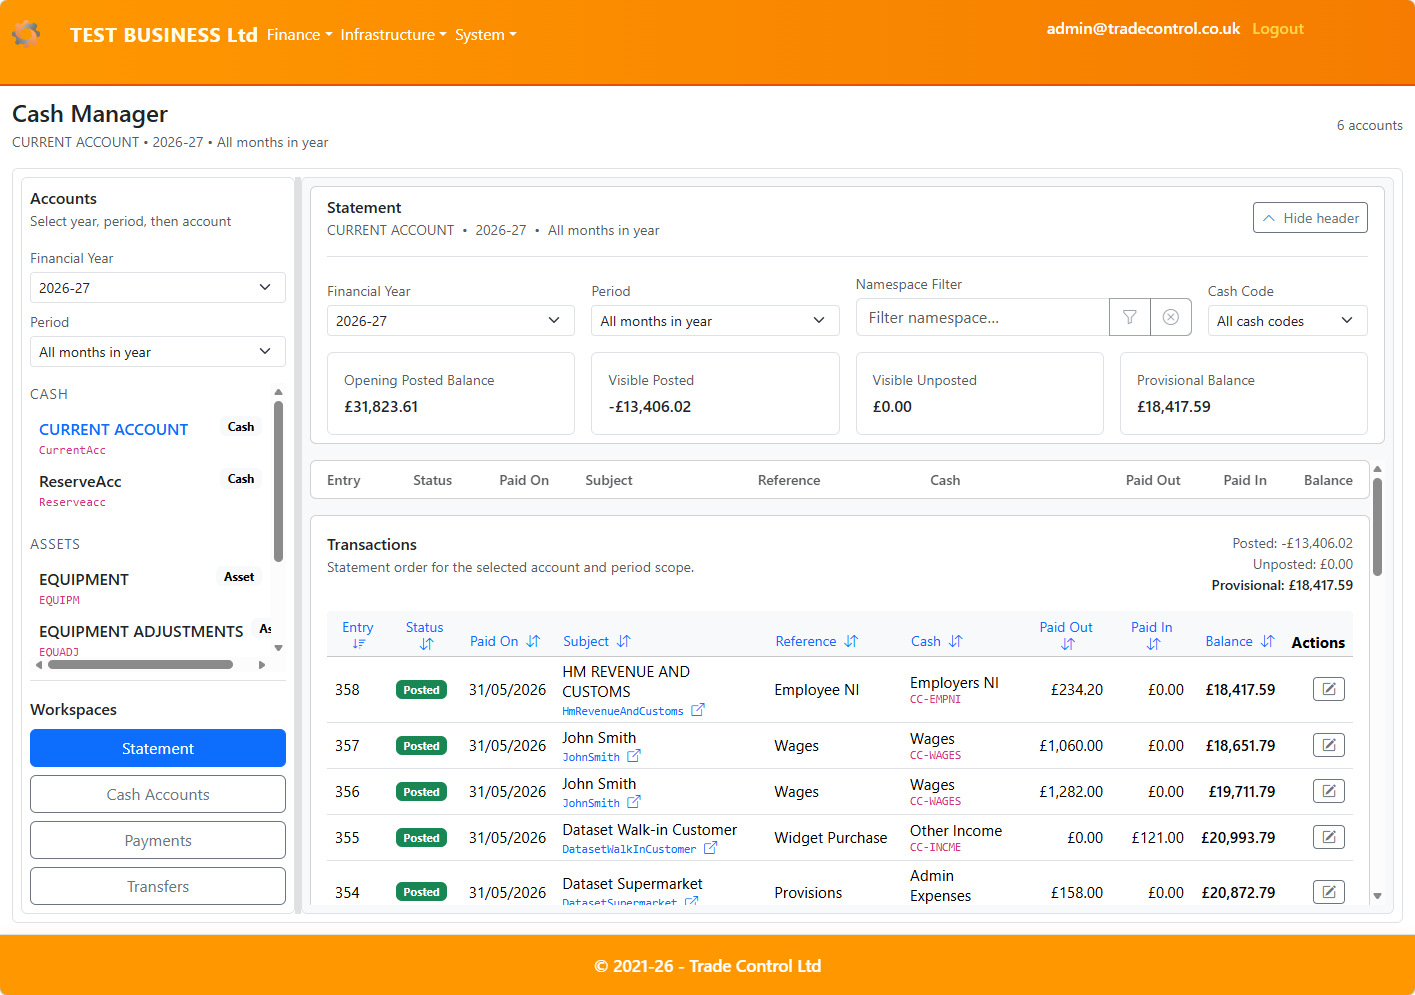
Task: Click balance £20,993.79 in entry 355
Action: tap(1238, 838)
